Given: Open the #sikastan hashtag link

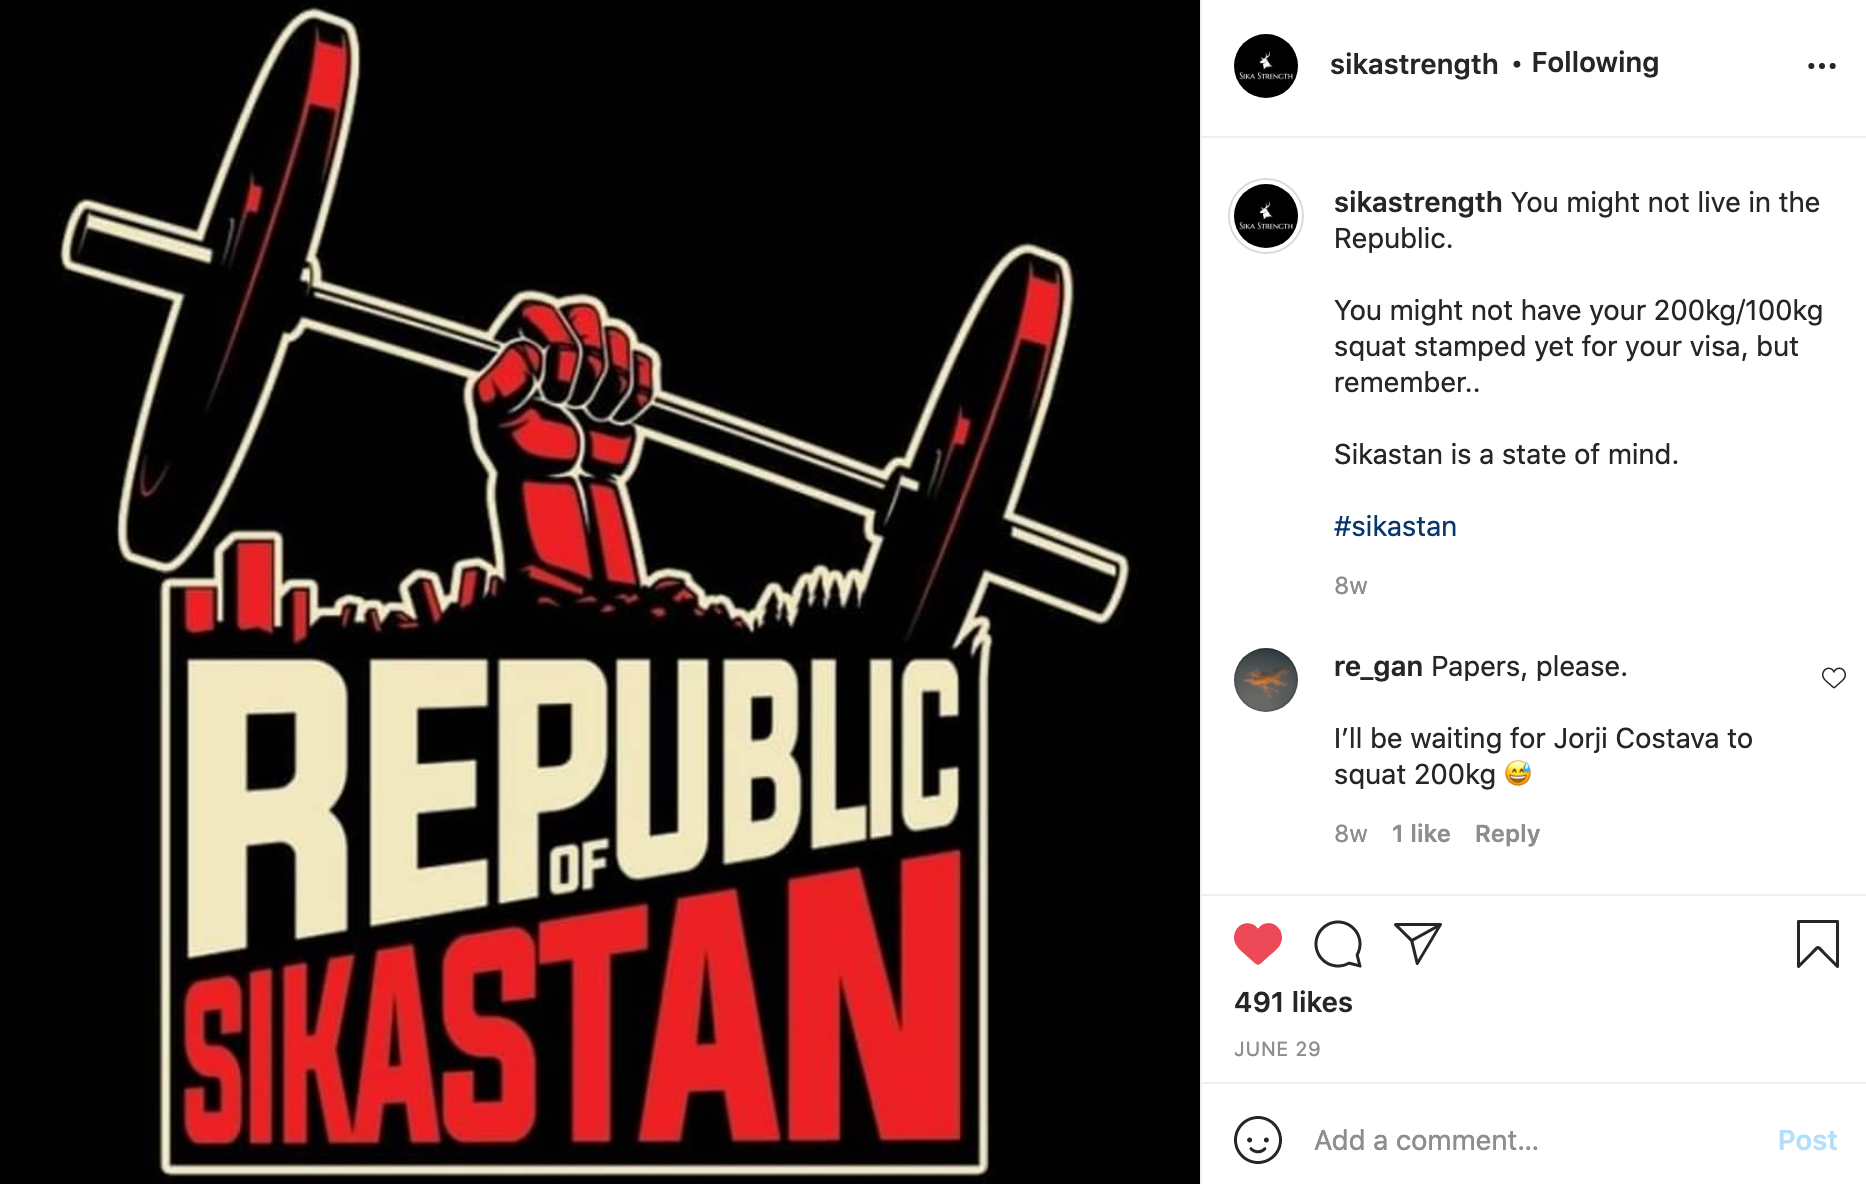Looking at the screenshot, I should point(1395,526).
